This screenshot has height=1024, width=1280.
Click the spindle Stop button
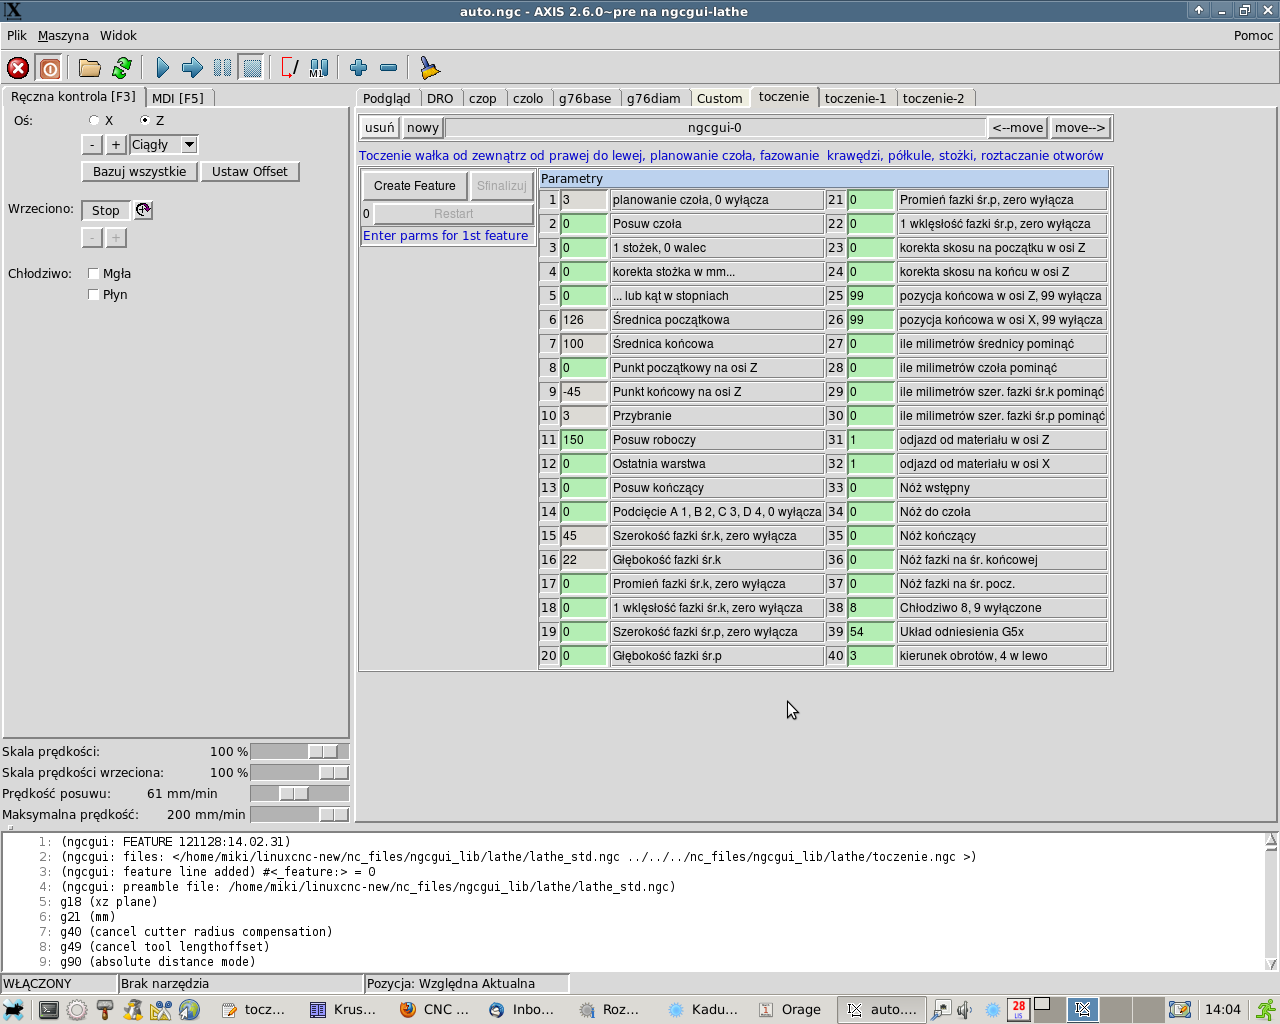(106, 210)
